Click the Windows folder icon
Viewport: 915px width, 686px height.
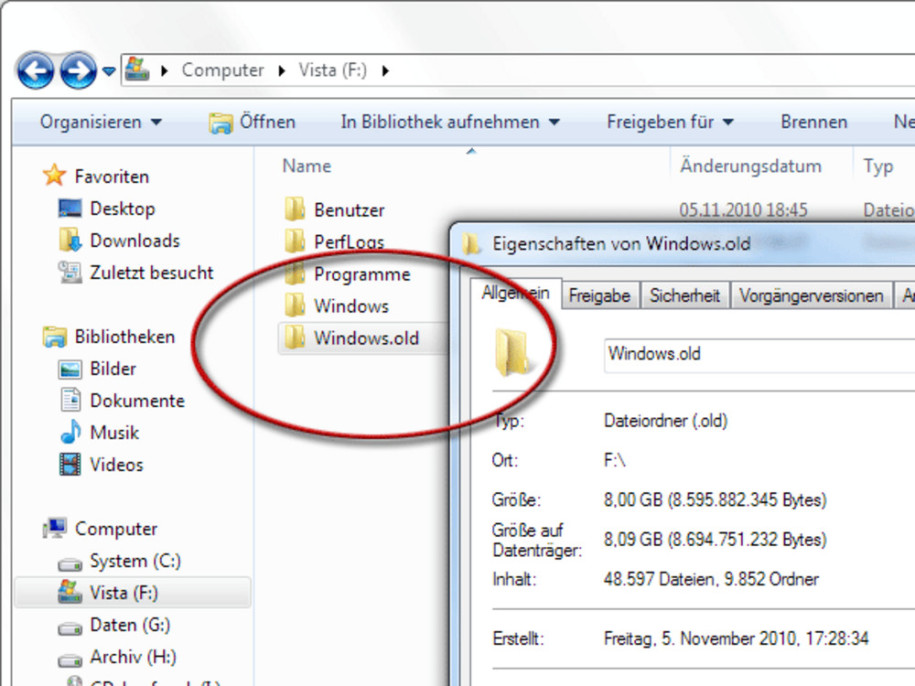(295, 304)
